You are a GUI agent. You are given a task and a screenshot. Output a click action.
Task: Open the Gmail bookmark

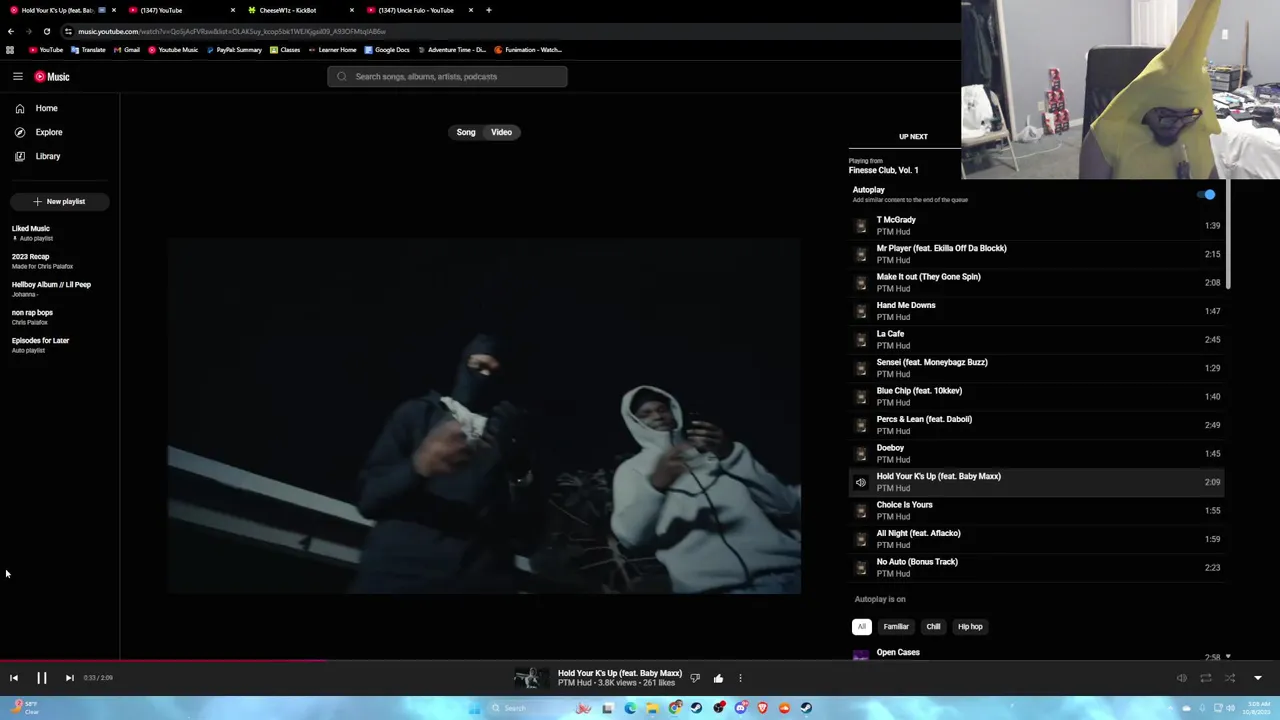pyautogui.click(x=126, y=50)
